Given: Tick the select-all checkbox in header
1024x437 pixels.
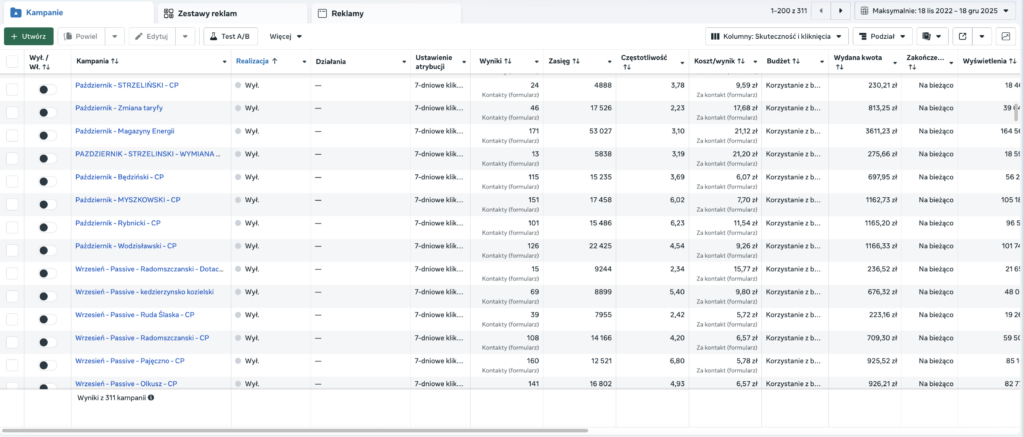Looking at the screenshot, I should pos(12,61).
